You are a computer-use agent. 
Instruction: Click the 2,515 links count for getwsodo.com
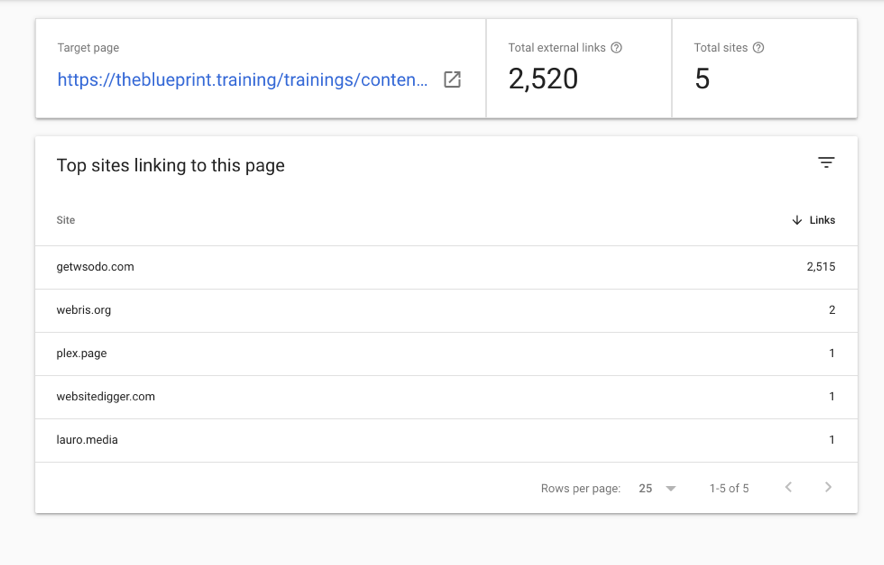pos(821,267)
